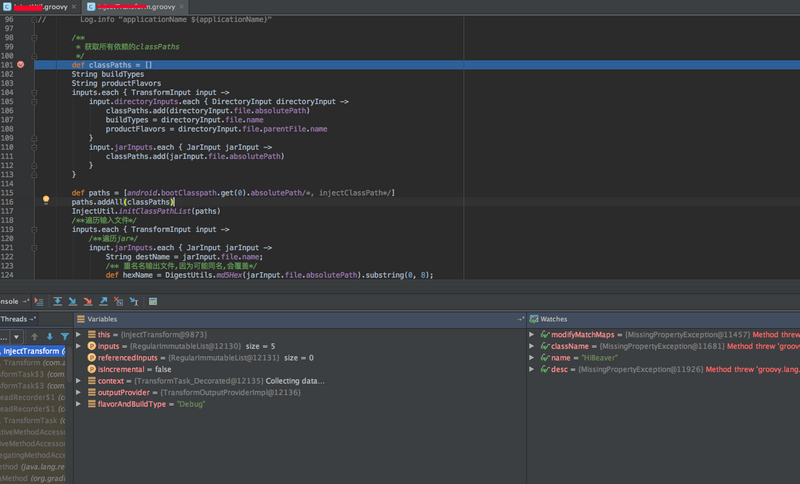The width and height of the screenshot is (800, 484).
Task: Click the frames list vertical scrollbar
Action: click(x=69, y=365)
